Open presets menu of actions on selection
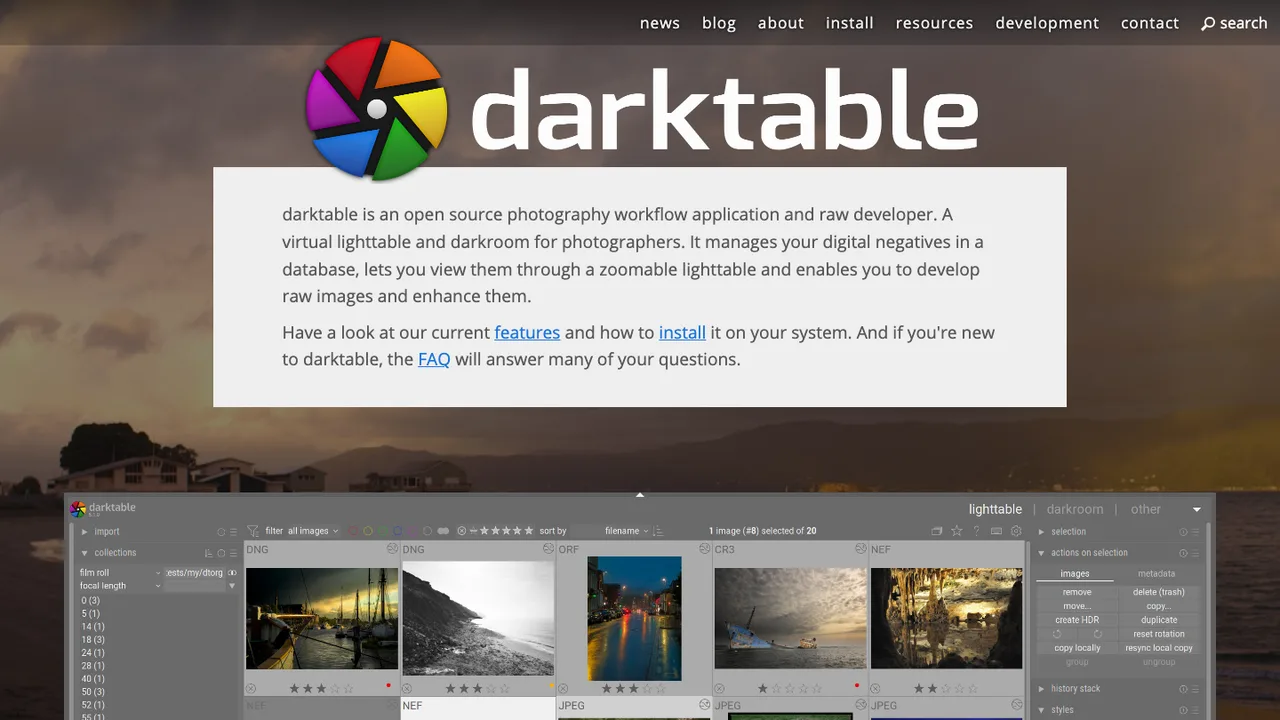Screen dimensions: 1280x720 click(1195, 553)
